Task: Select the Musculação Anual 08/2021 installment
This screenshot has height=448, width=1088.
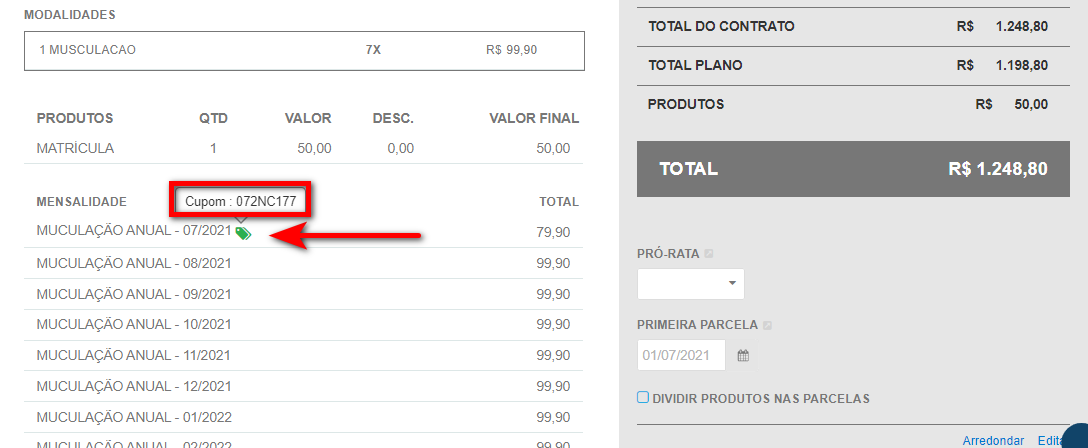Action: [134, 263]
